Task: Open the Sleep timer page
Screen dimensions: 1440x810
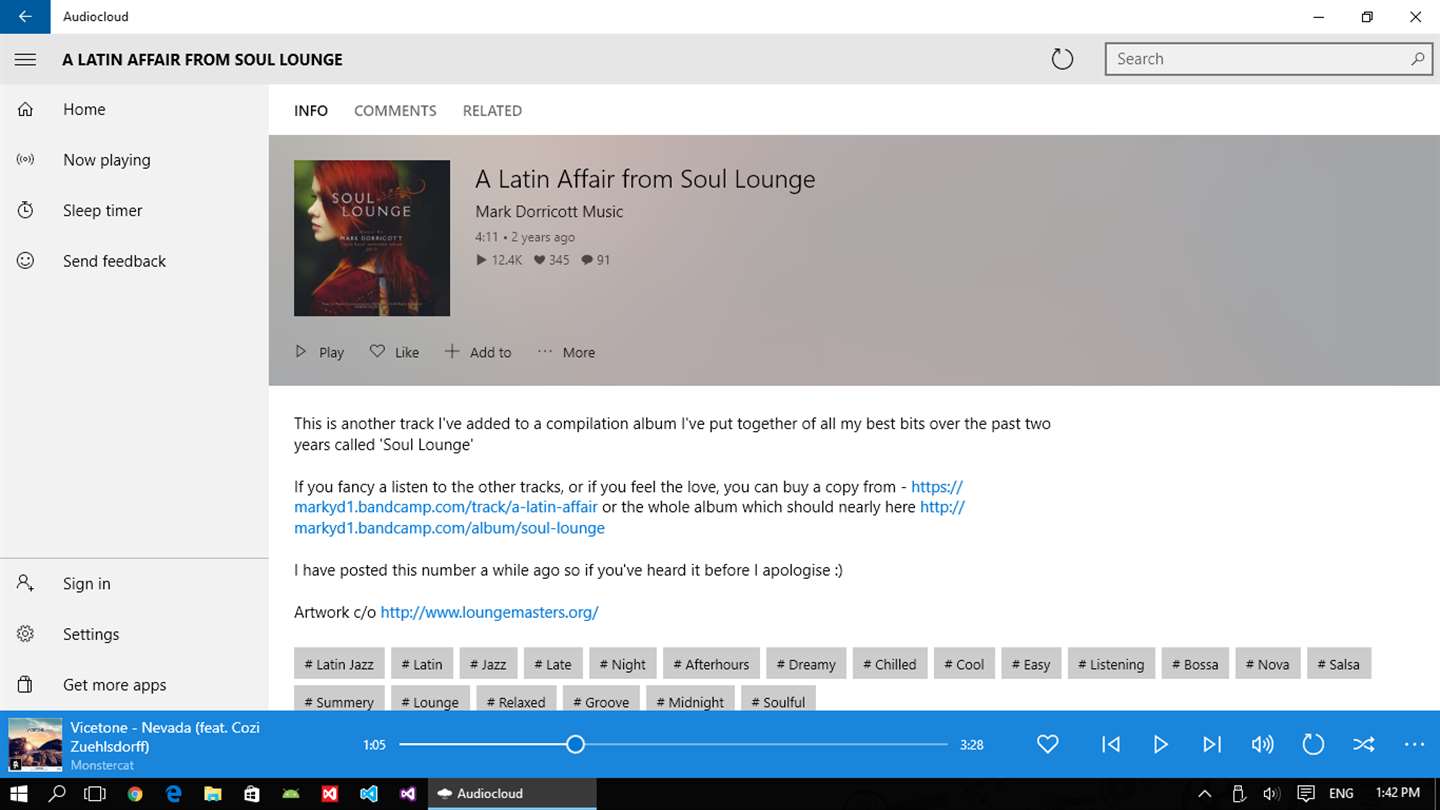Action: point(134,211)
